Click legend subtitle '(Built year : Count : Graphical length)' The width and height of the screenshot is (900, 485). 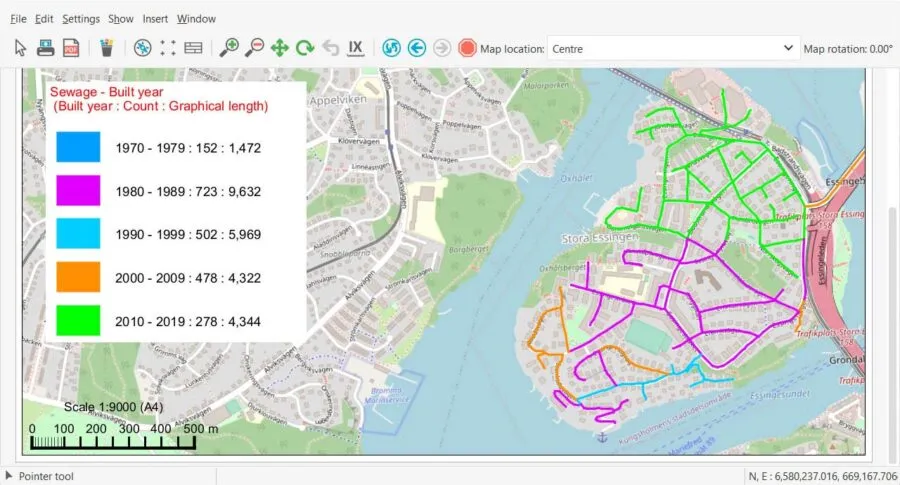pos(161,106)
